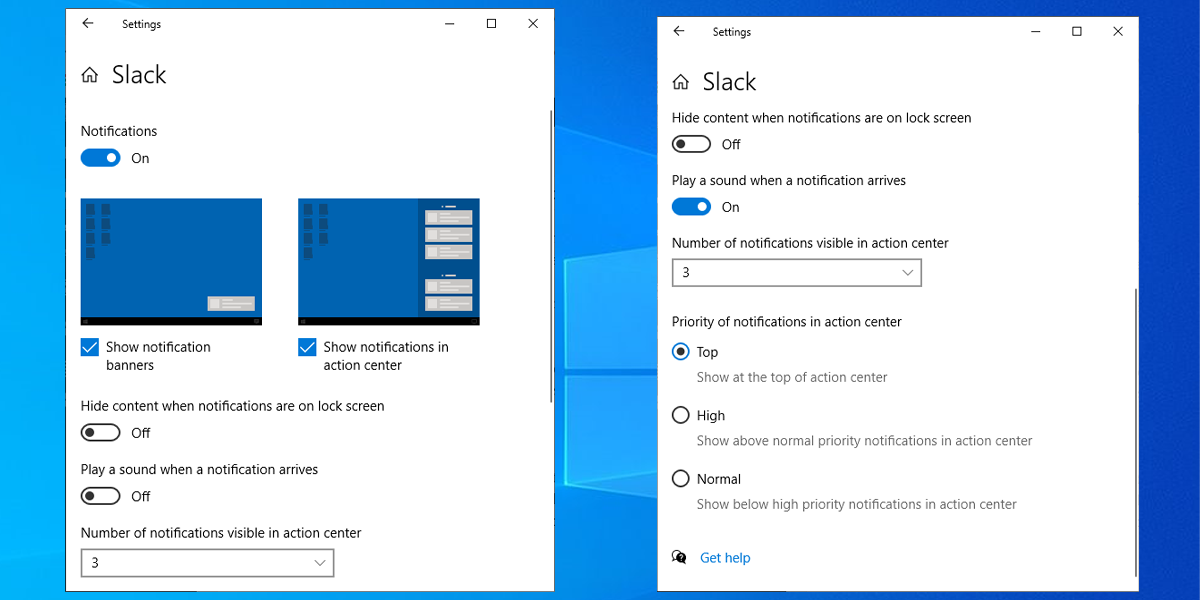
Task: Click the notification banner preview thumbnail
Action: click(x=171, y=261)
